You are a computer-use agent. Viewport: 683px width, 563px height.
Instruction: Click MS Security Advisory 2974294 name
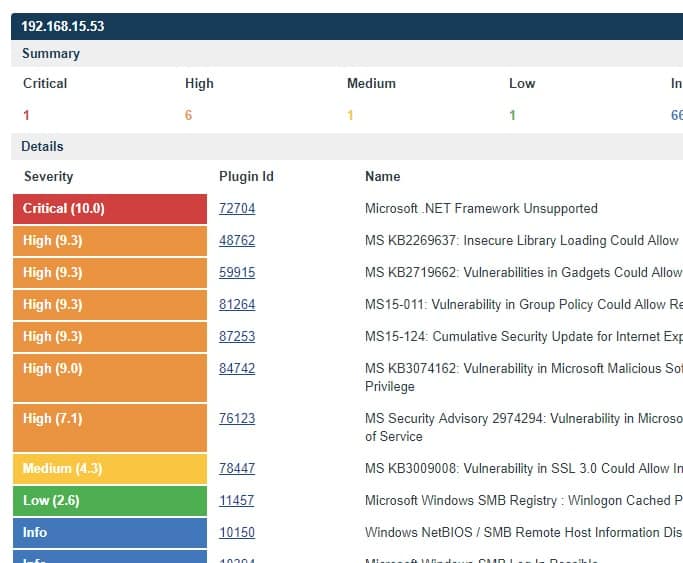click(524, 428)
